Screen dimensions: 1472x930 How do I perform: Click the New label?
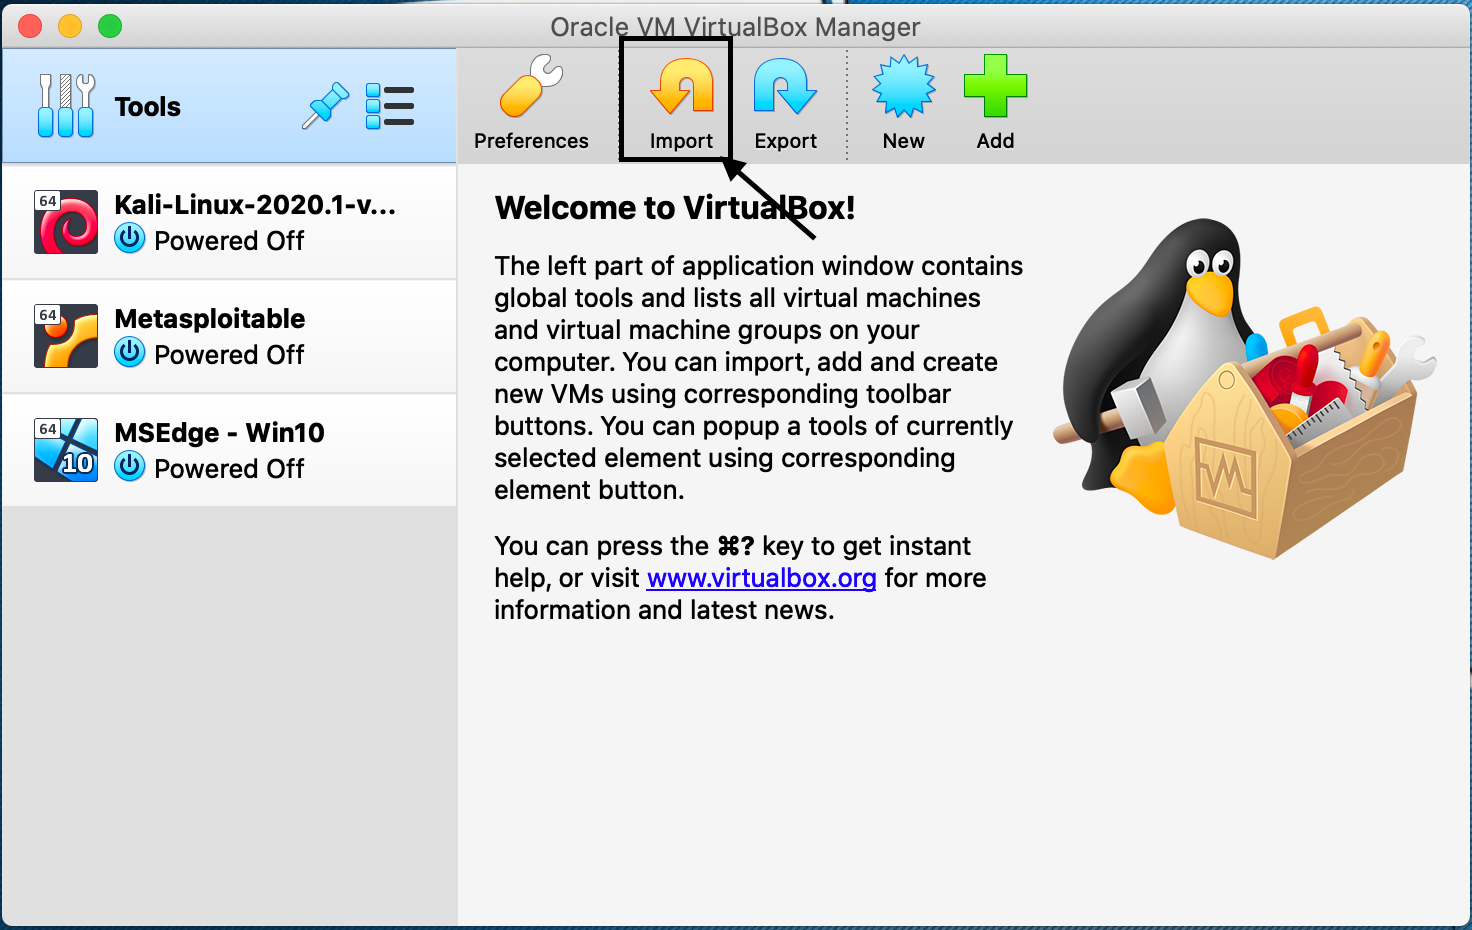[x=903, y=141]
